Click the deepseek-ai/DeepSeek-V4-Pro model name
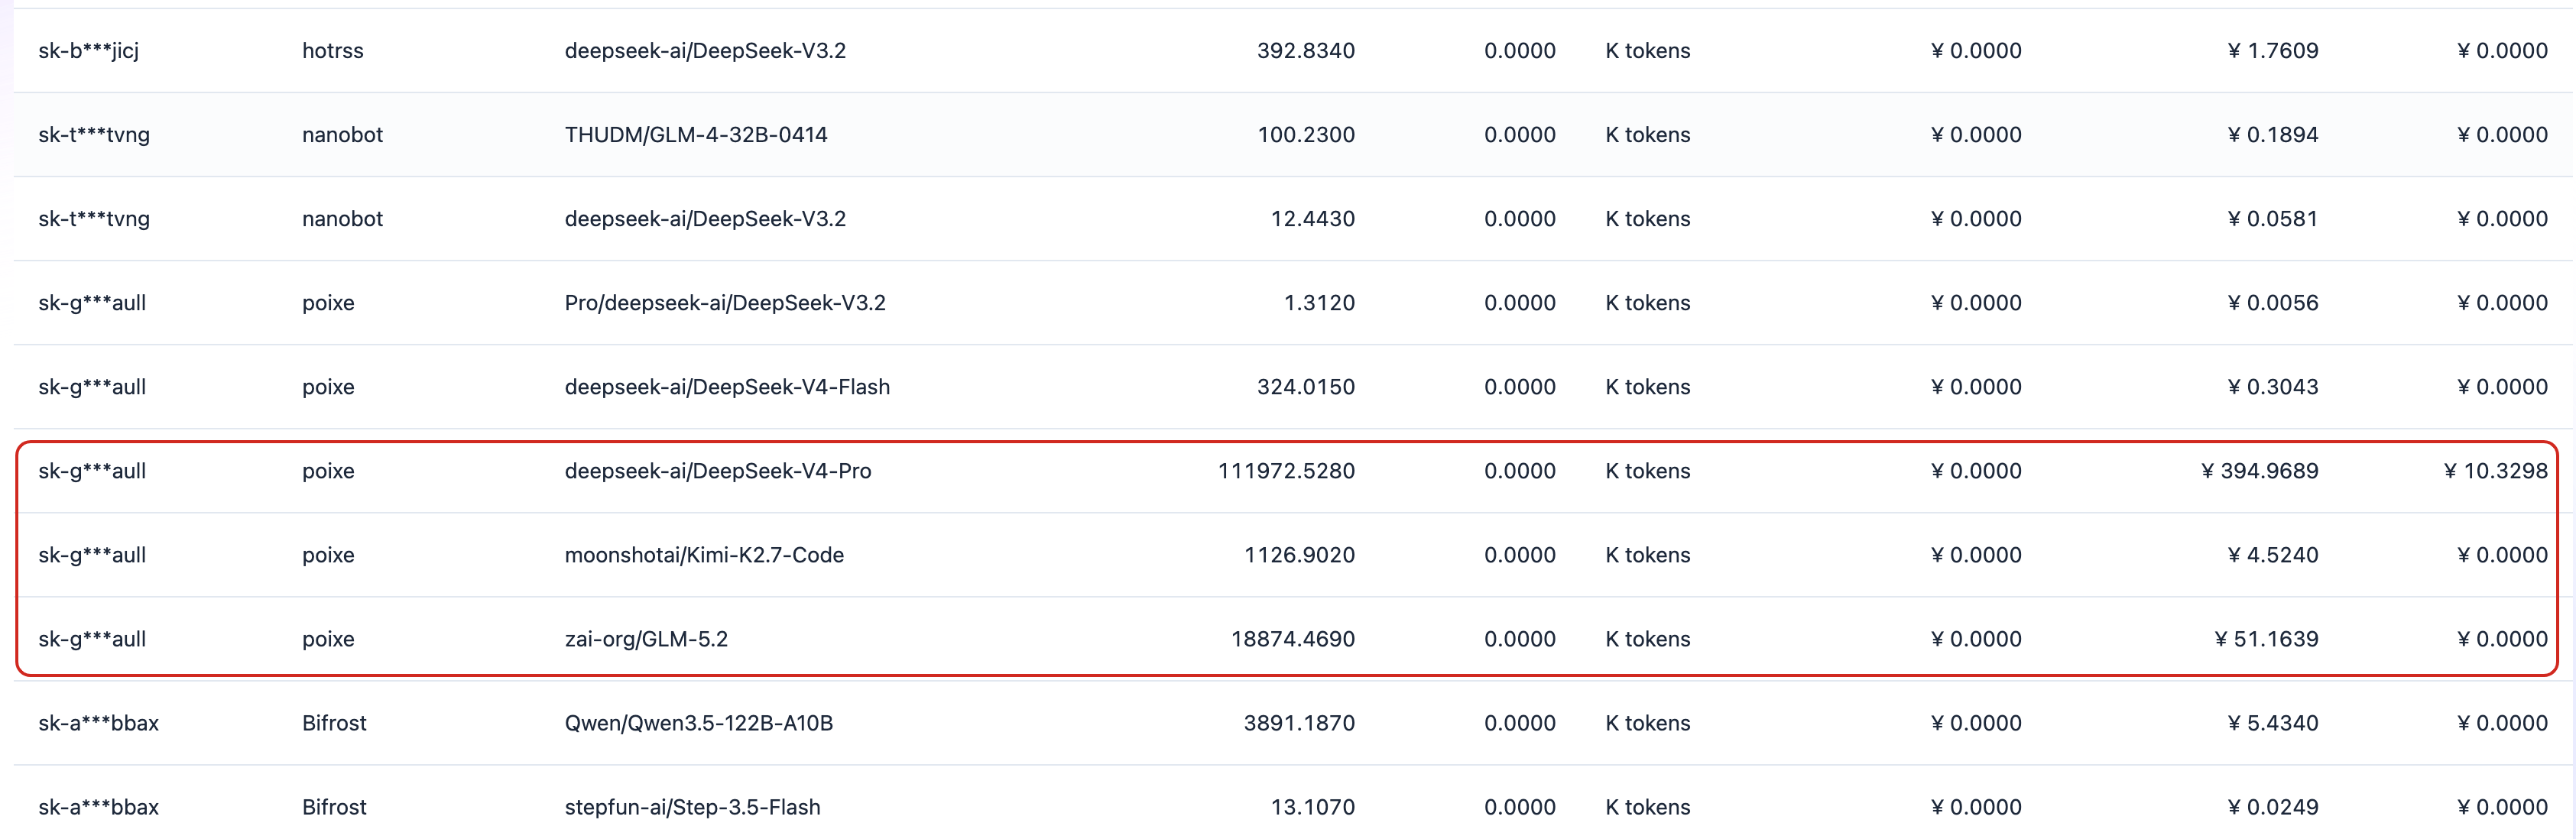 tap(717, 471)
